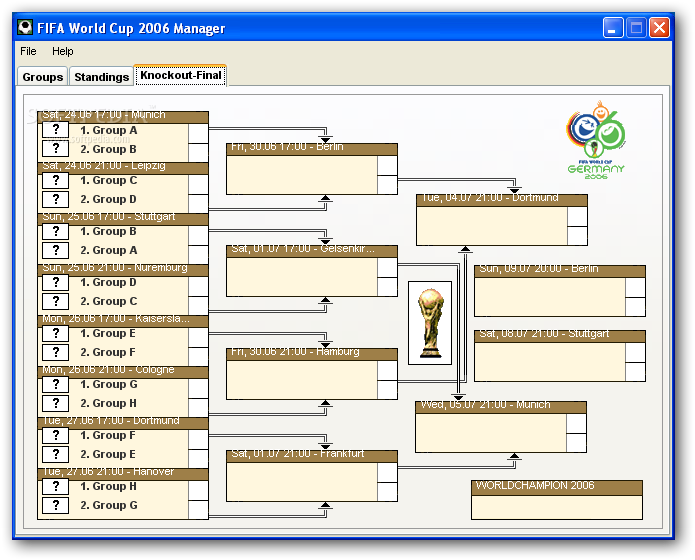Minimize the World Cup Manager window
Screen dimensions: 695x560
point(613,28)
